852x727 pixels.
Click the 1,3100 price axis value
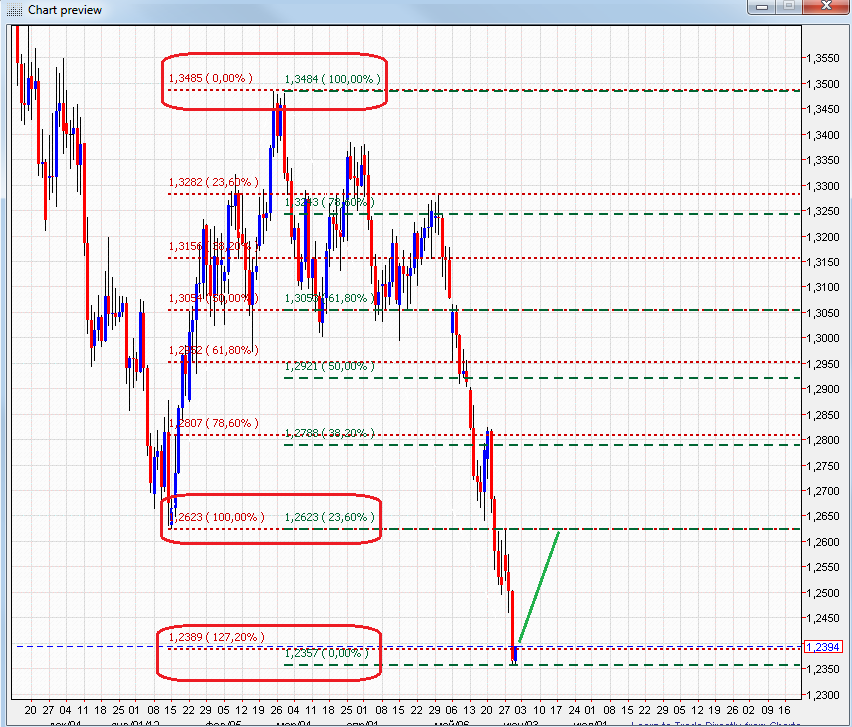point(823,287)
